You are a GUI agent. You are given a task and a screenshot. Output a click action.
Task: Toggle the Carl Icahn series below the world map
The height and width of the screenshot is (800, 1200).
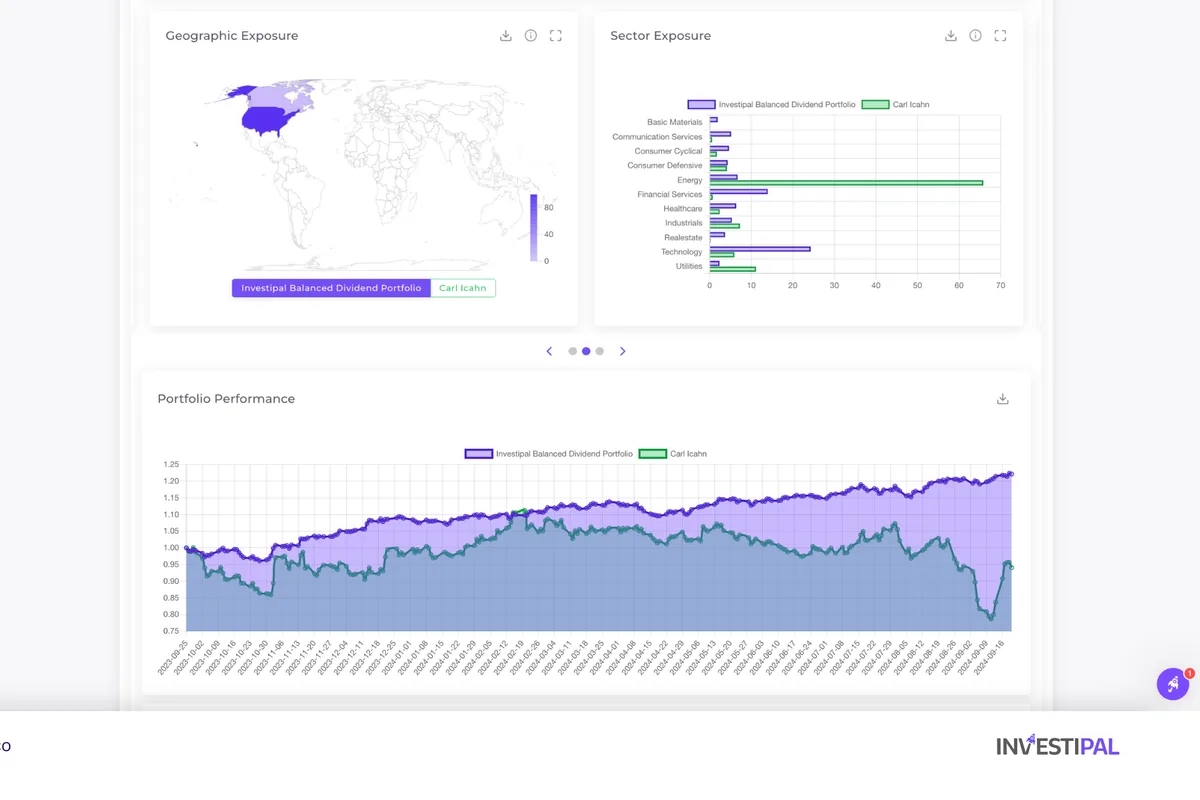click(462, 287)
